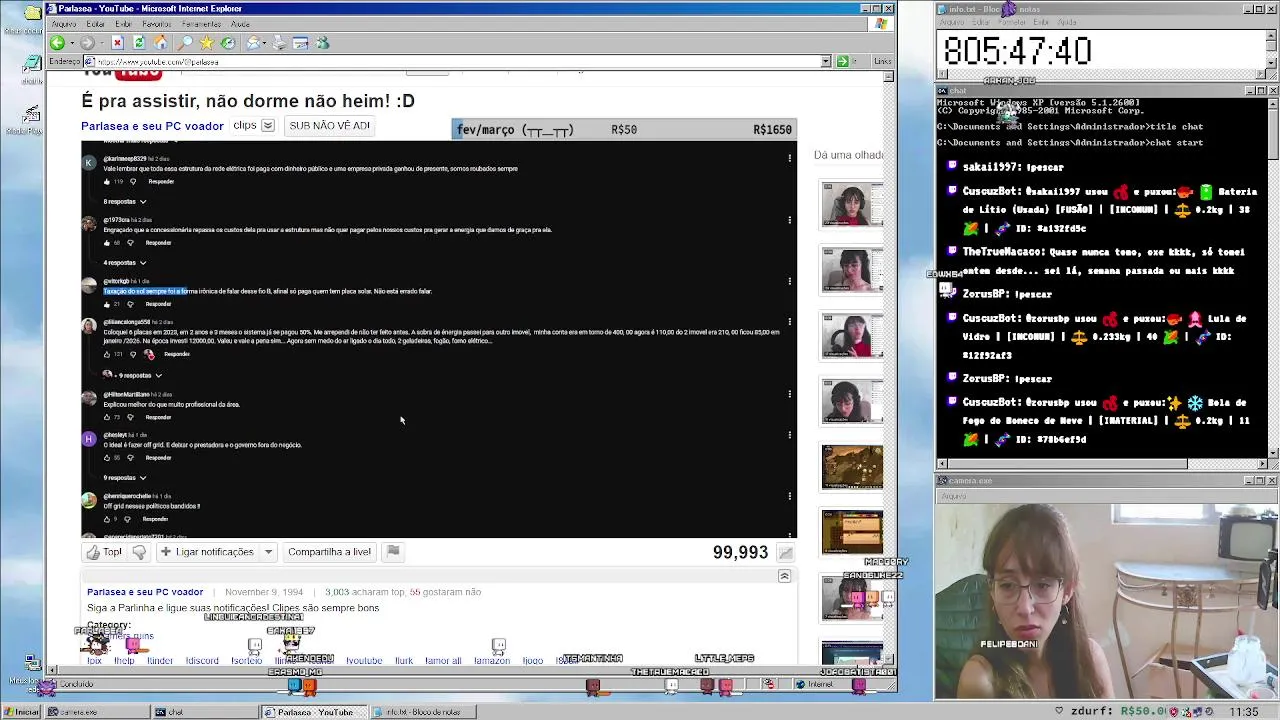This screenshot has height=720, width=1280.
Task: Open Favorites star in IE toolbar
Action: 207,43
